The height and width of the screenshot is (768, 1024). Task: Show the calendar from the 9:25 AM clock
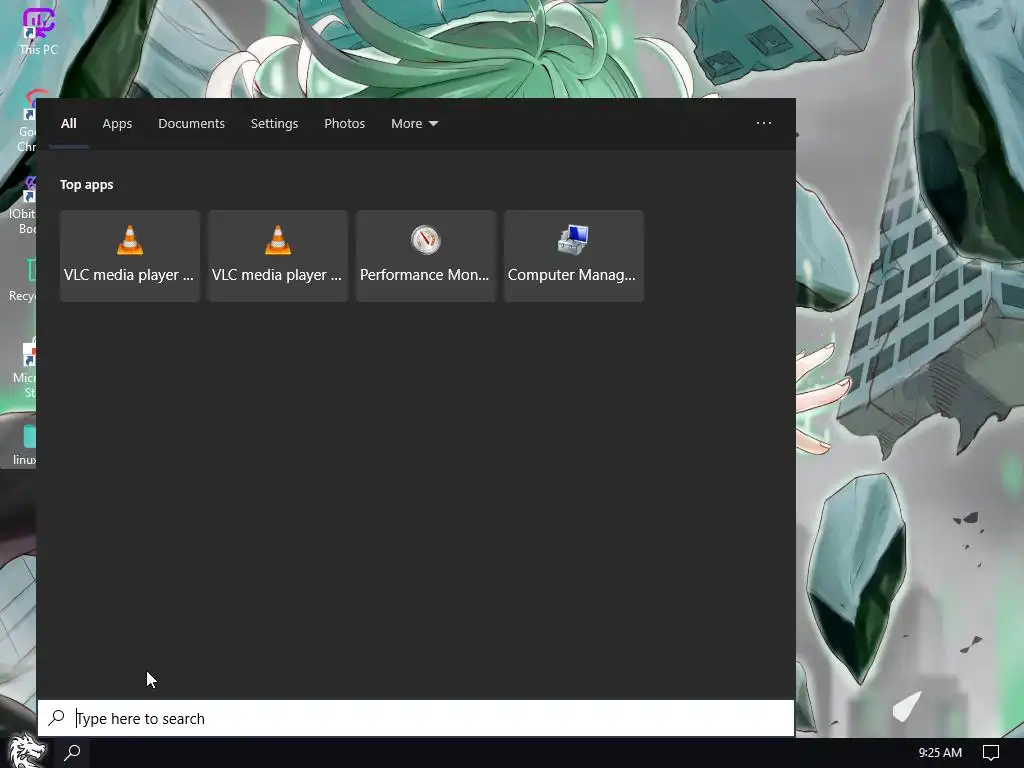(x=940, y=753)
